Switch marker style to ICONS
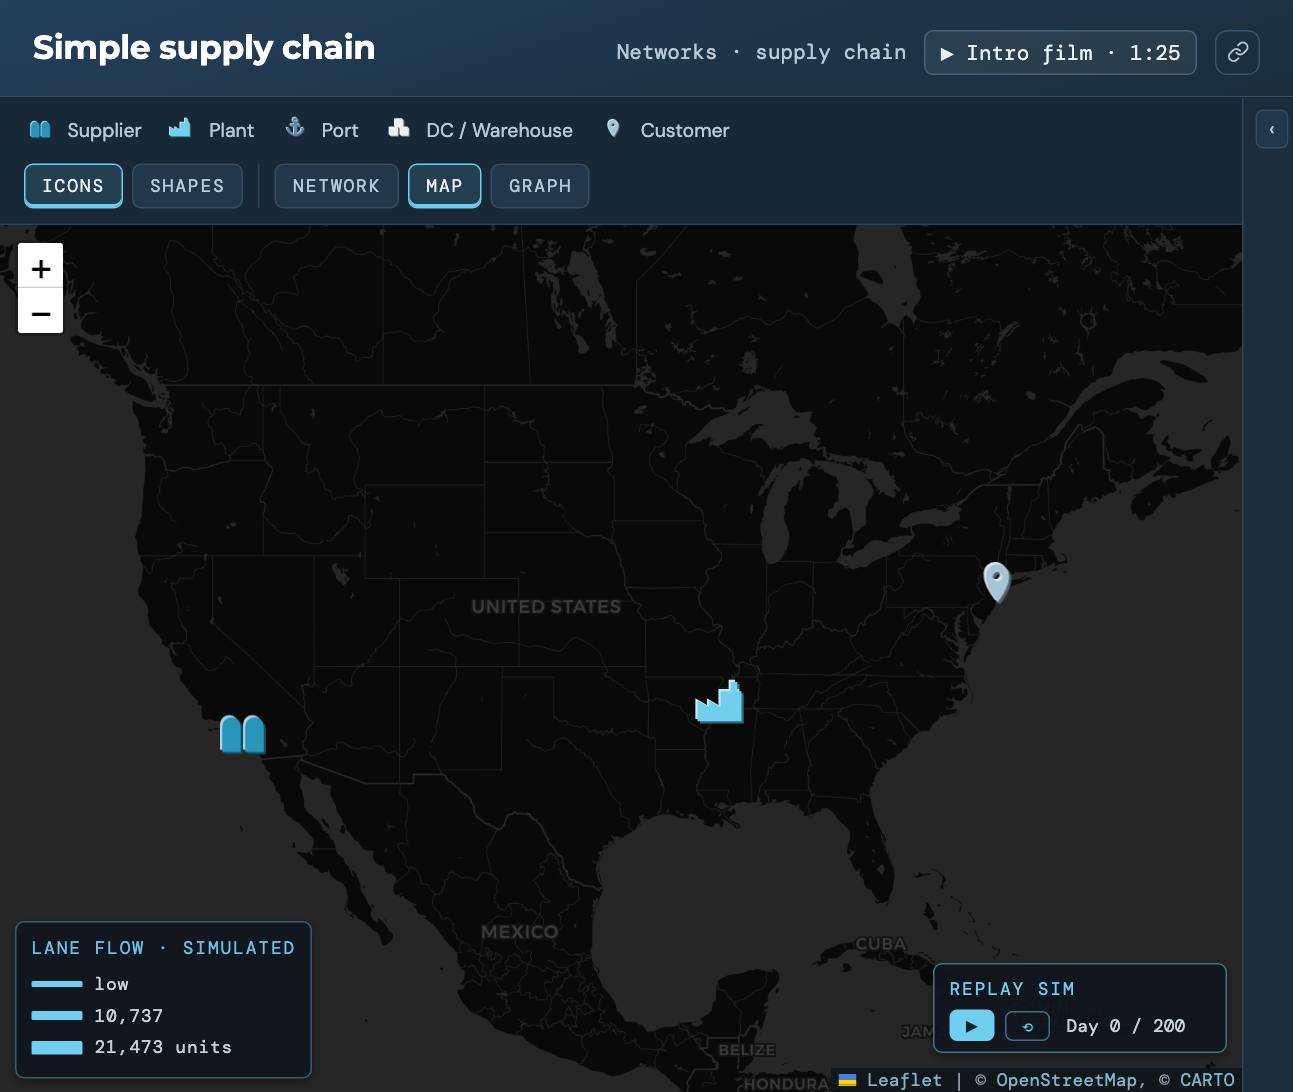1293x1092 pixels. point(73,186)
